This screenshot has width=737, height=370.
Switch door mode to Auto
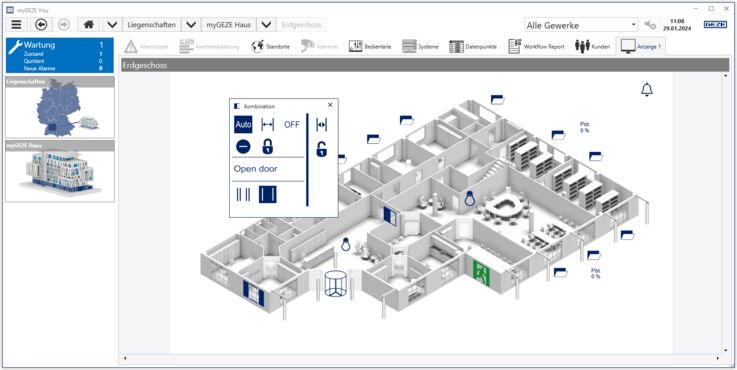point(243,125)
